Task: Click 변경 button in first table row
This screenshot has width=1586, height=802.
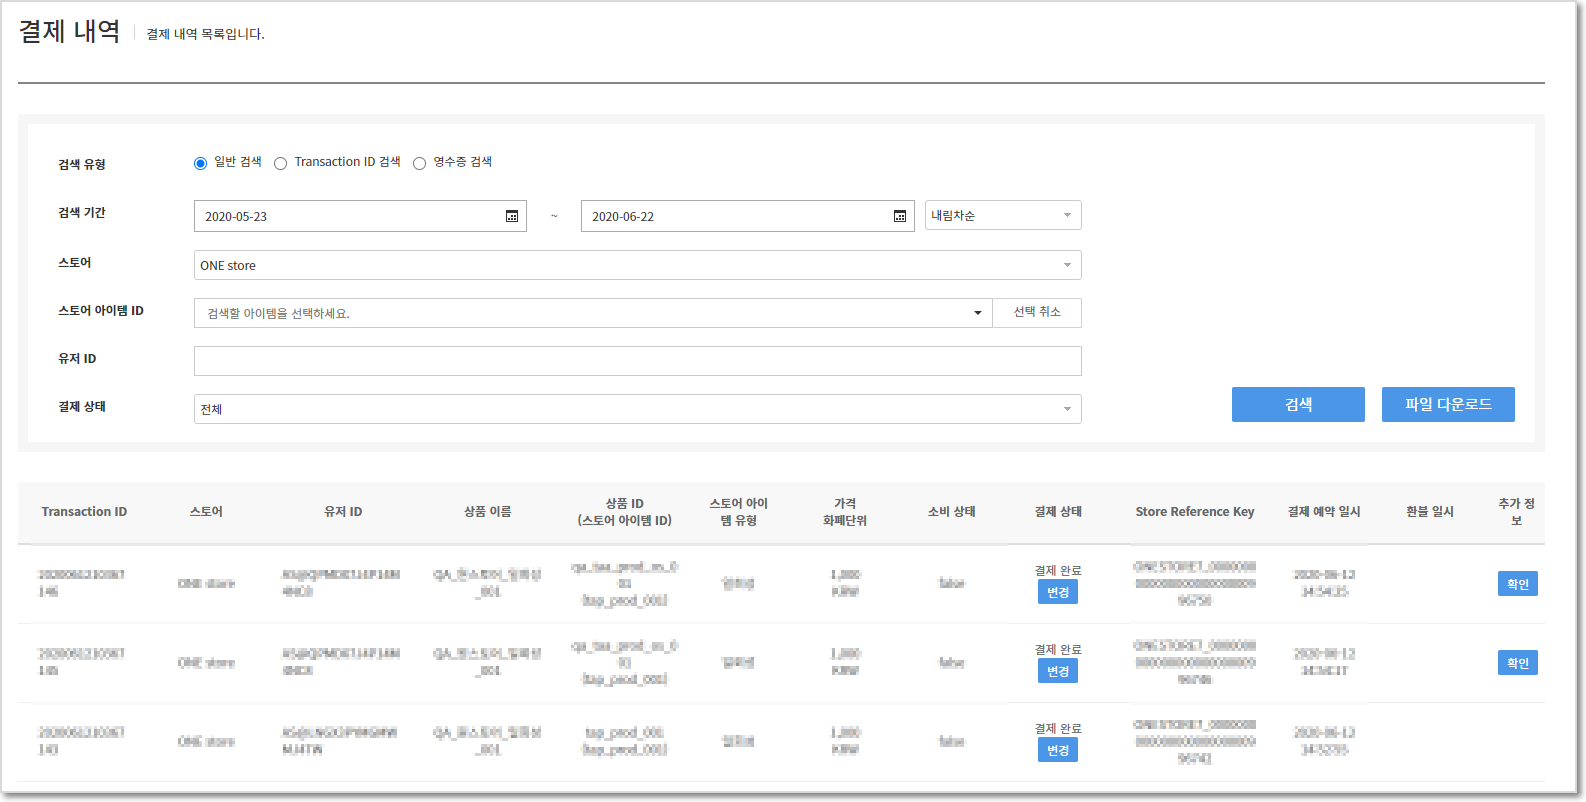Action: coord(1058,592)
